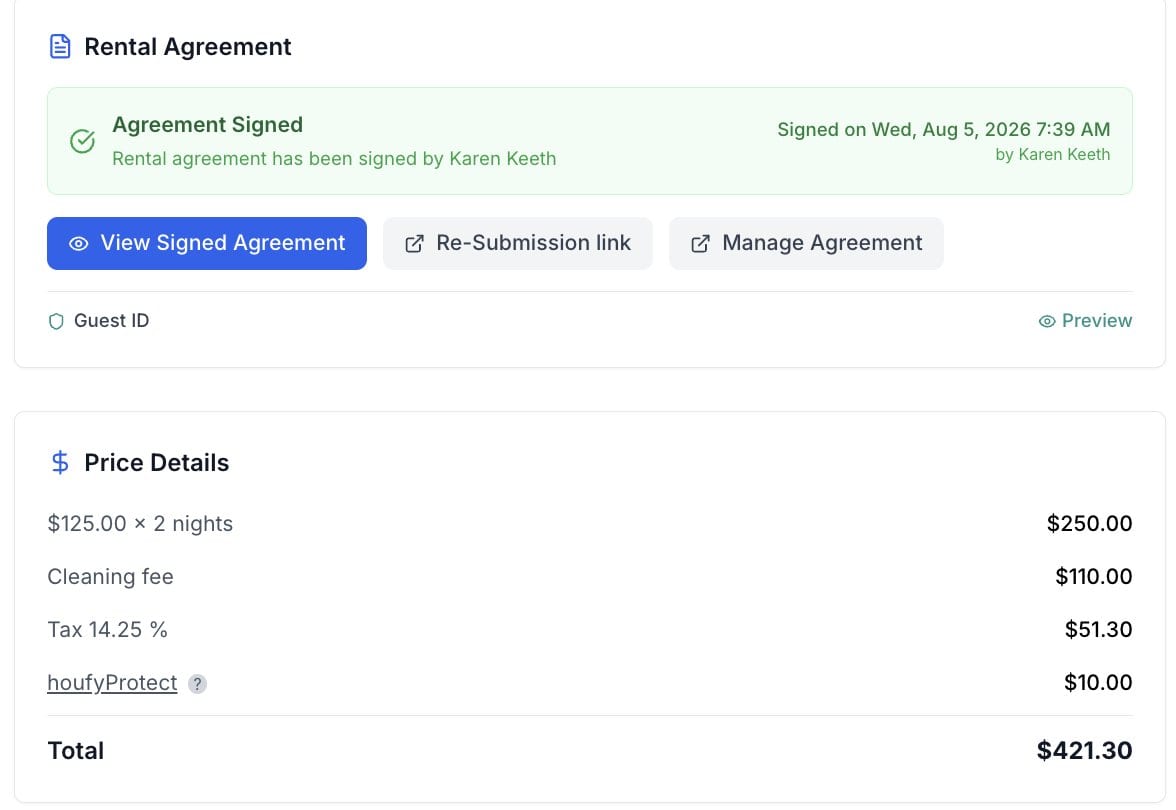Click the Guest ID label

tap(111, 320)
